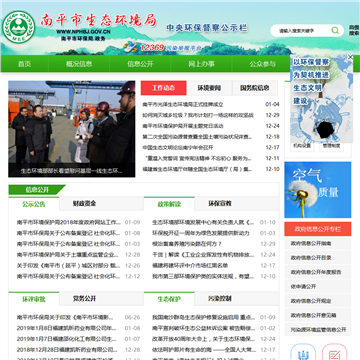This screenshot has width=360, height=360.
Task: Open the 管理制度 button
Action: click(x=331, y=146)
